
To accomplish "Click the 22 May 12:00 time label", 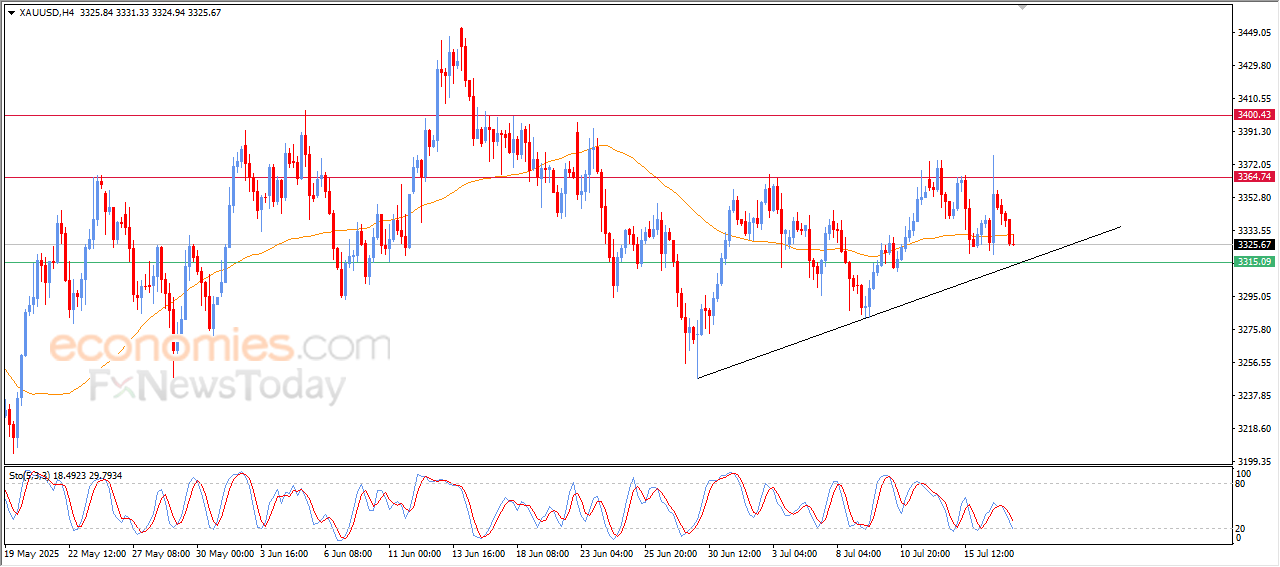I will [98, 553].
